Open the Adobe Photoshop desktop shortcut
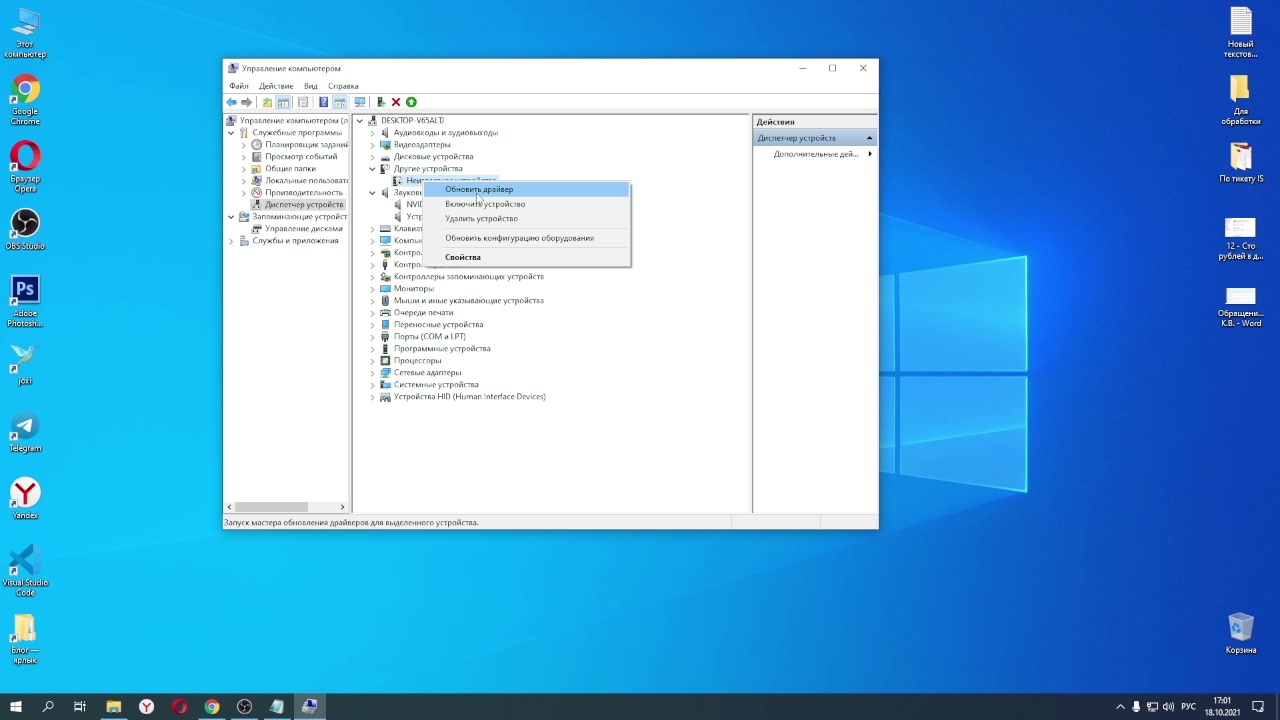1280x720 pixels. [x=25, y=301]
